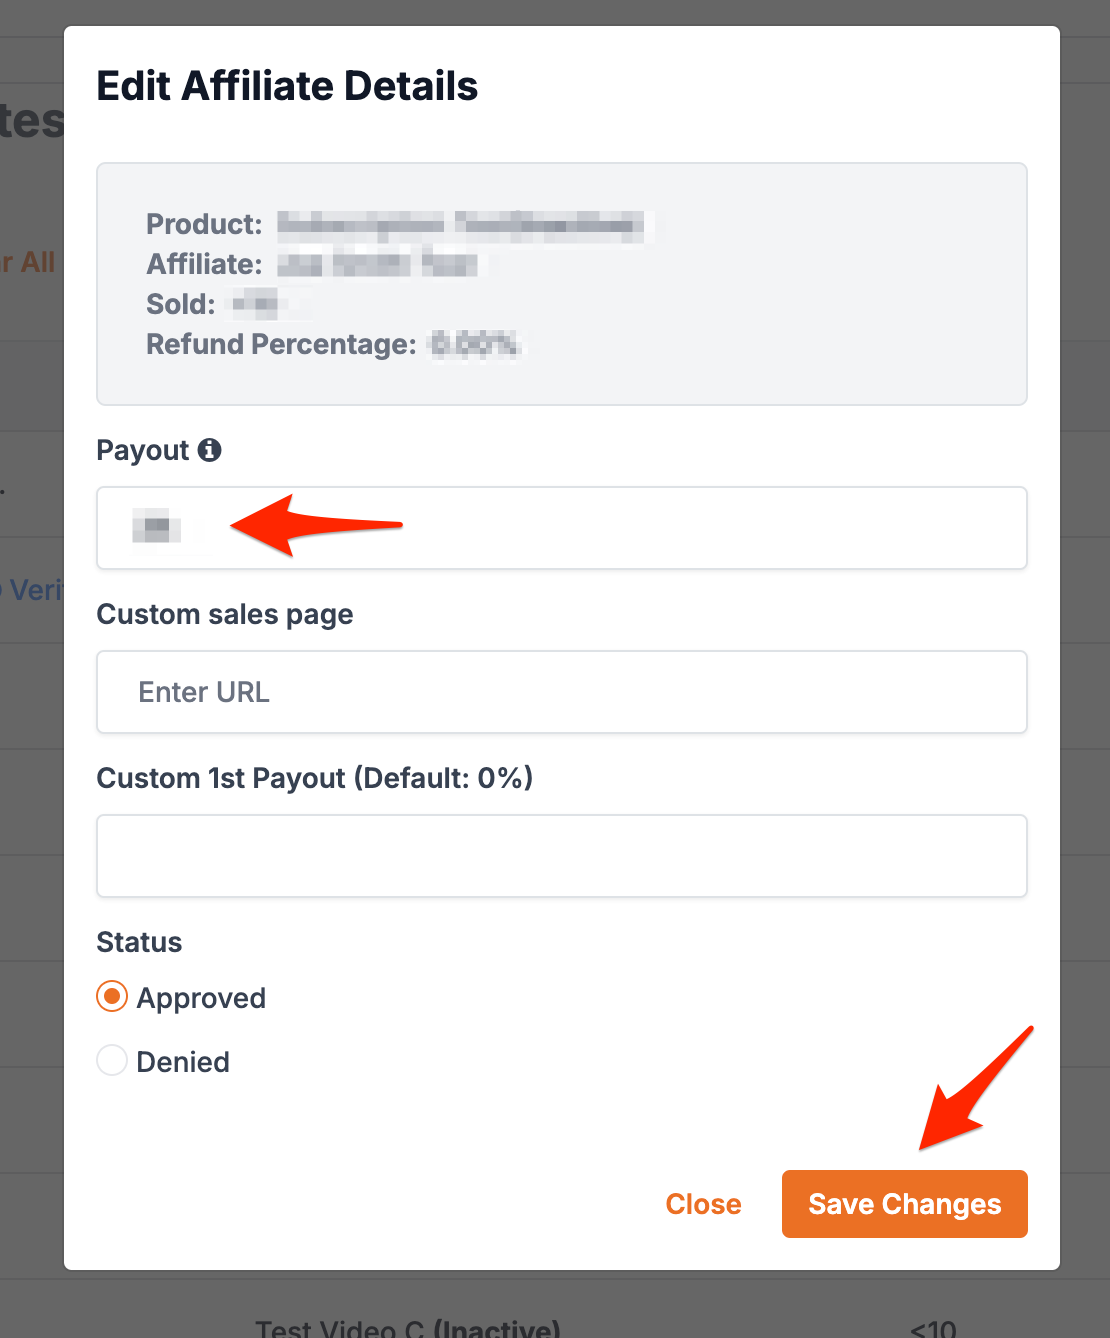Focus the Custom 1st Payout input field
Image resolution: width=1110 pixels, height=1338 pixels.
coord(561,856)
